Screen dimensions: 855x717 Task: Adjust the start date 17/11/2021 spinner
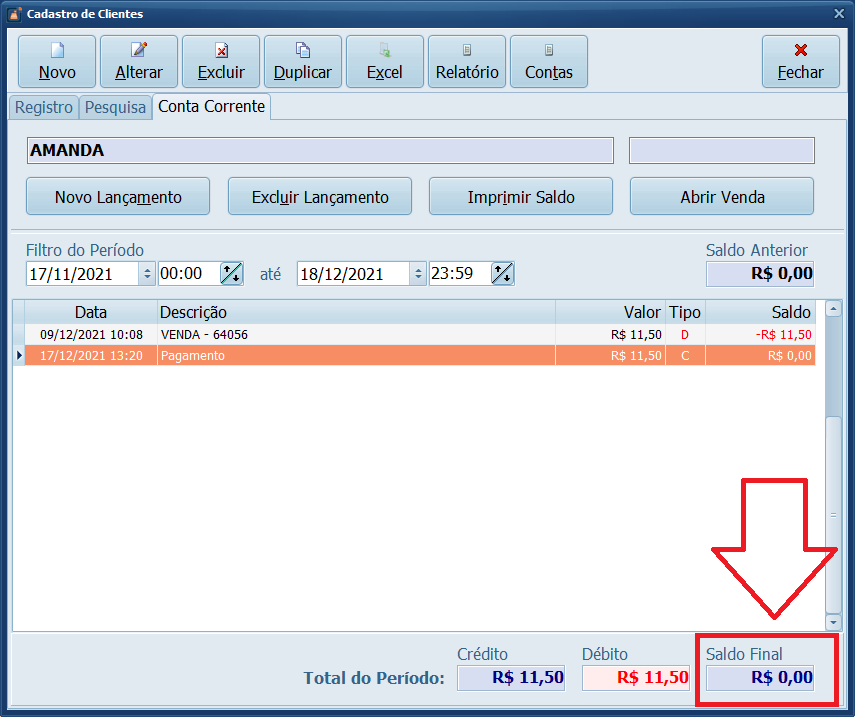pos(148,274)
